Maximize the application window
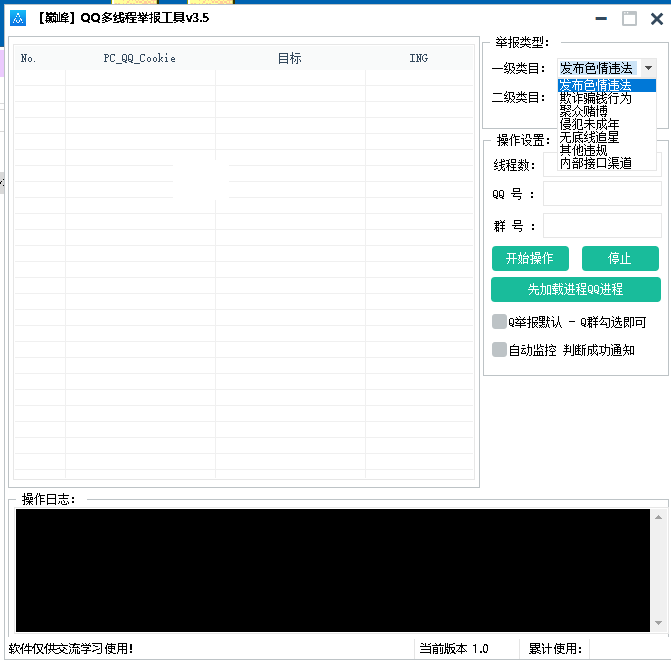 [629, 18]
